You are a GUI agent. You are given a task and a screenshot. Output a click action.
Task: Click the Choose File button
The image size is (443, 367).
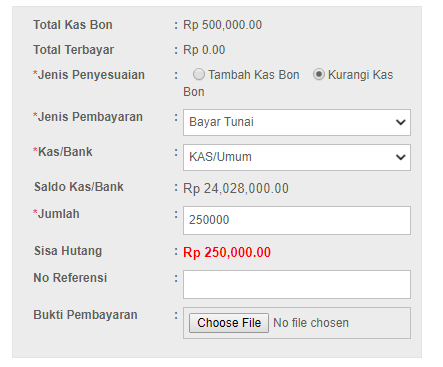[x=229, y=323]
